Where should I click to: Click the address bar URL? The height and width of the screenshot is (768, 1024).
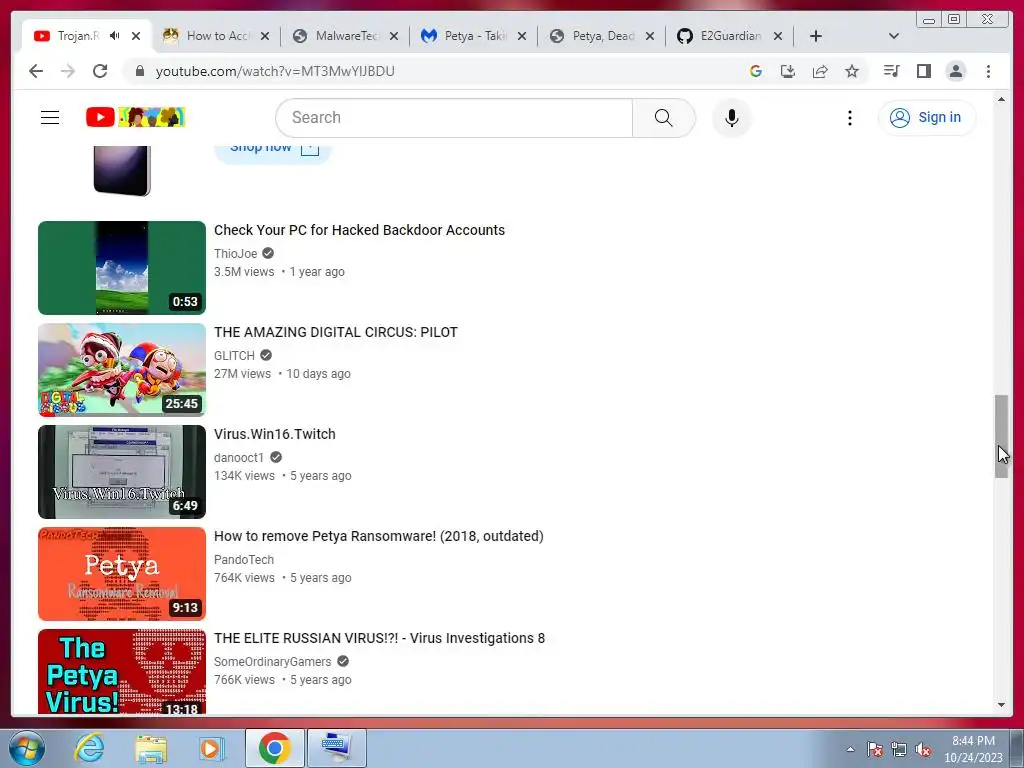[275, 71]
